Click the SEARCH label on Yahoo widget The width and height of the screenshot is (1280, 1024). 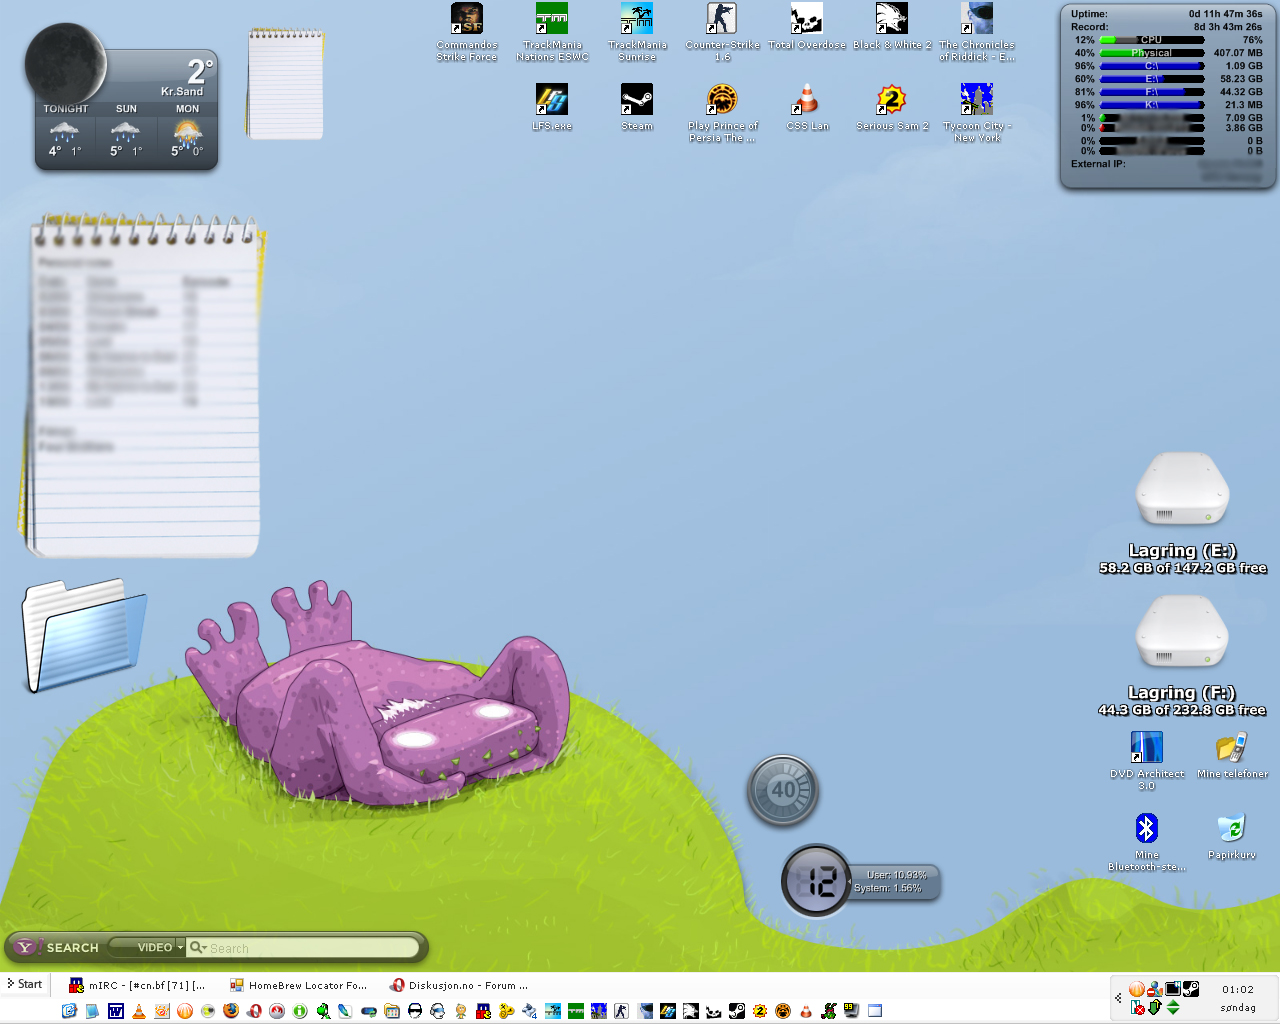coord(73,948)
